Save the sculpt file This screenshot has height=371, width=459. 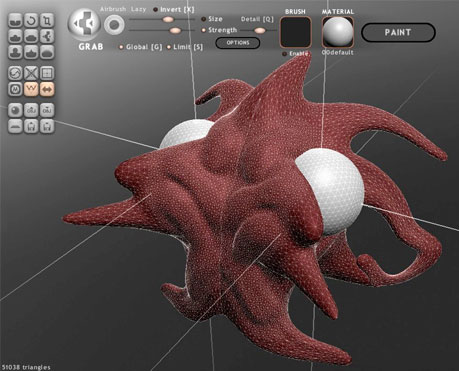tap(47, 126)
